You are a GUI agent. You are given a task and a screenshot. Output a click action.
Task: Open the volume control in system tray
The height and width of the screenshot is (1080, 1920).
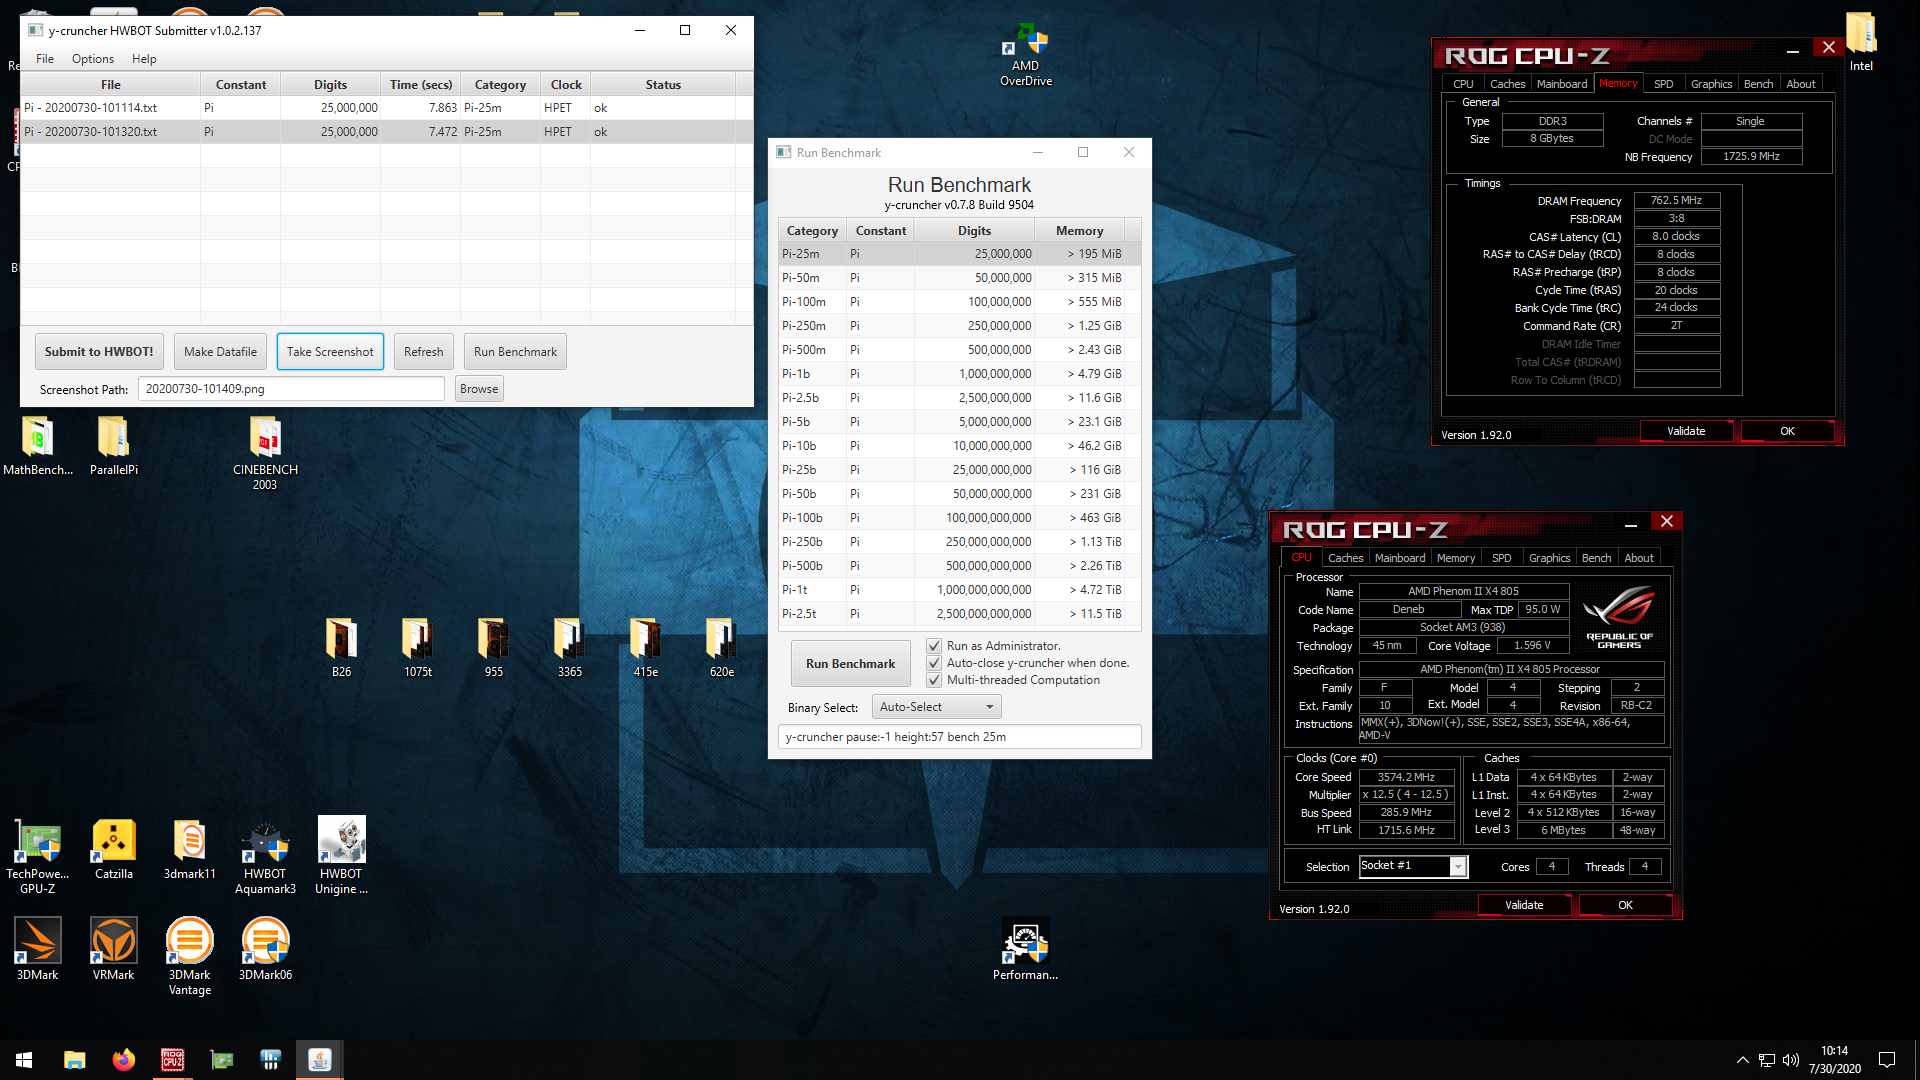tap(1790, 1060)
